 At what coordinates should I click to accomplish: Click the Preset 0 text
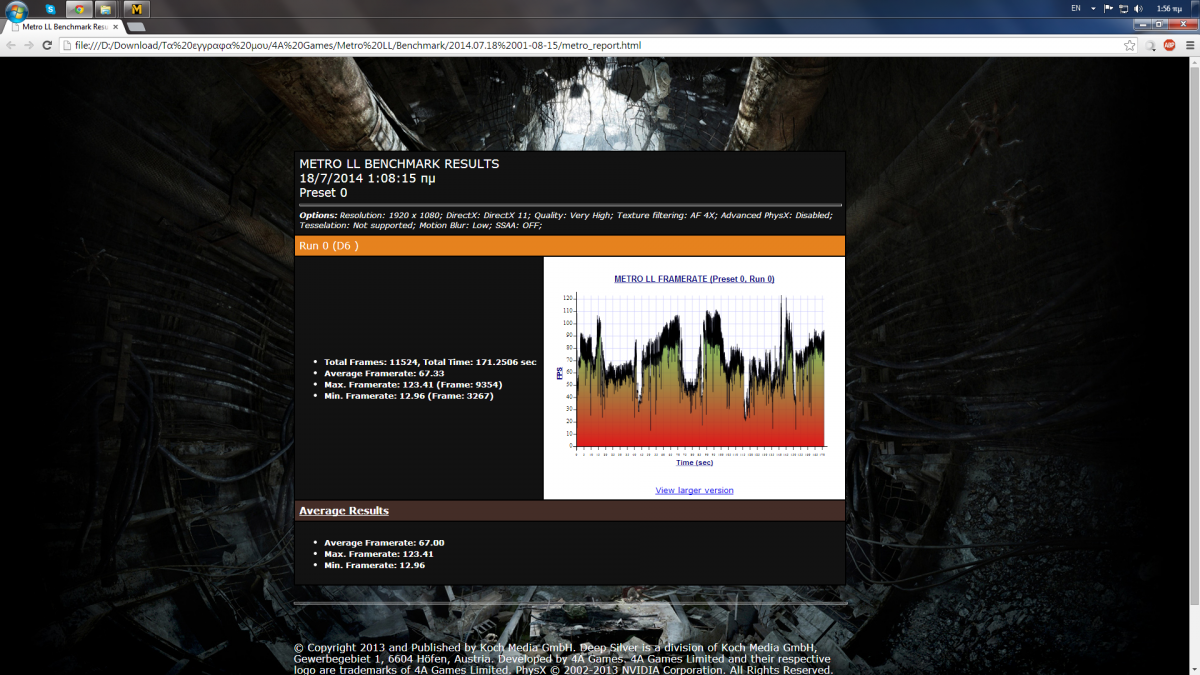(x=323, y=192)
